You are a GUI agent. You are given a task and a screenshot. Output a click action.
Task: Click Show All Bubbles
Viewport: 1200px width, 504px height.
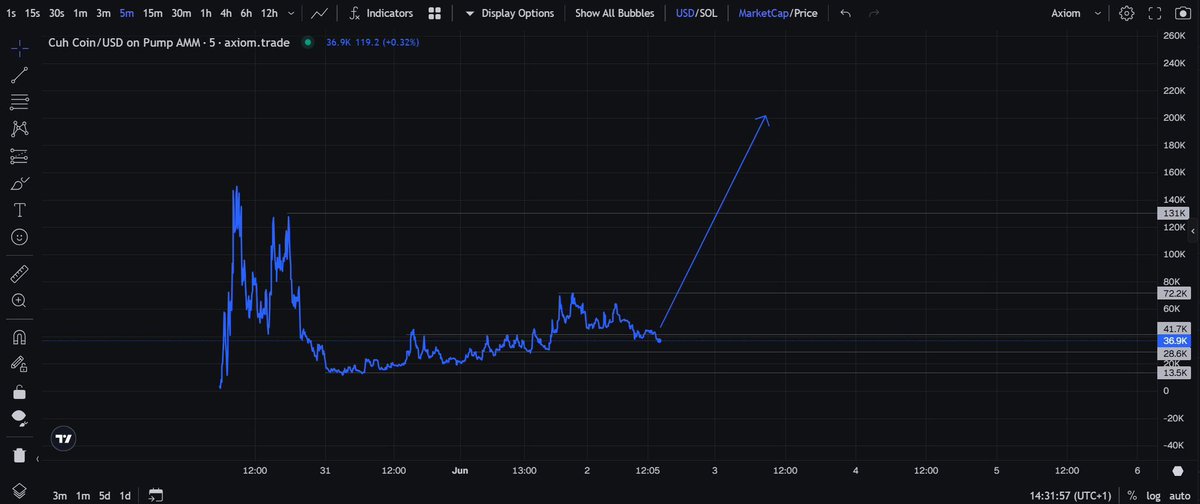point(614,13)
